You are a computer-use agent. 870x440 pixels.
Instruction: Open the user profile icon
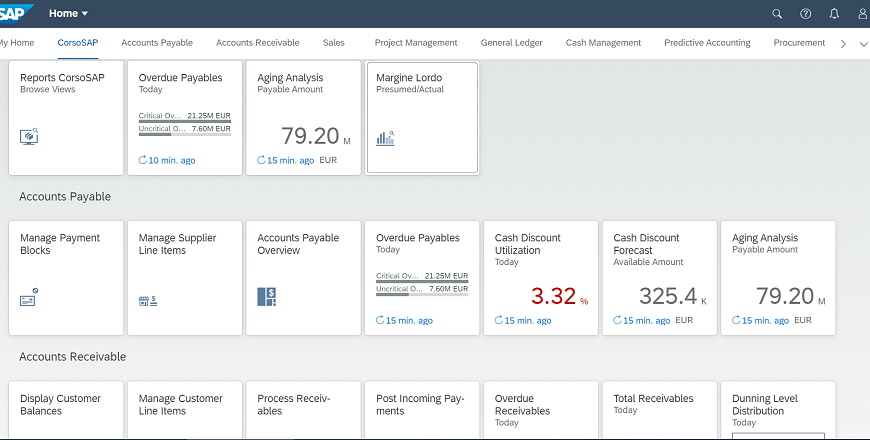point(863,14)
